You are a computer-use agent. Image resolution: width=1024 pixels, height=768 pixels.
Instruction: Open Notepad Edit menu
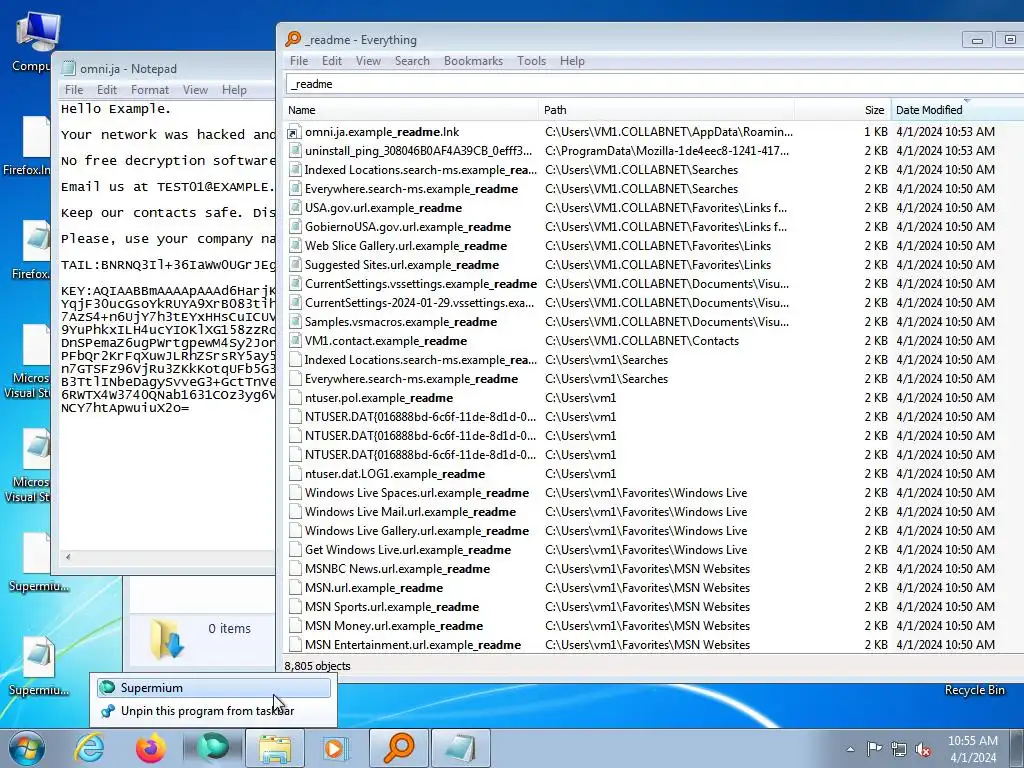pyautogui.click(x=106, y=90)
